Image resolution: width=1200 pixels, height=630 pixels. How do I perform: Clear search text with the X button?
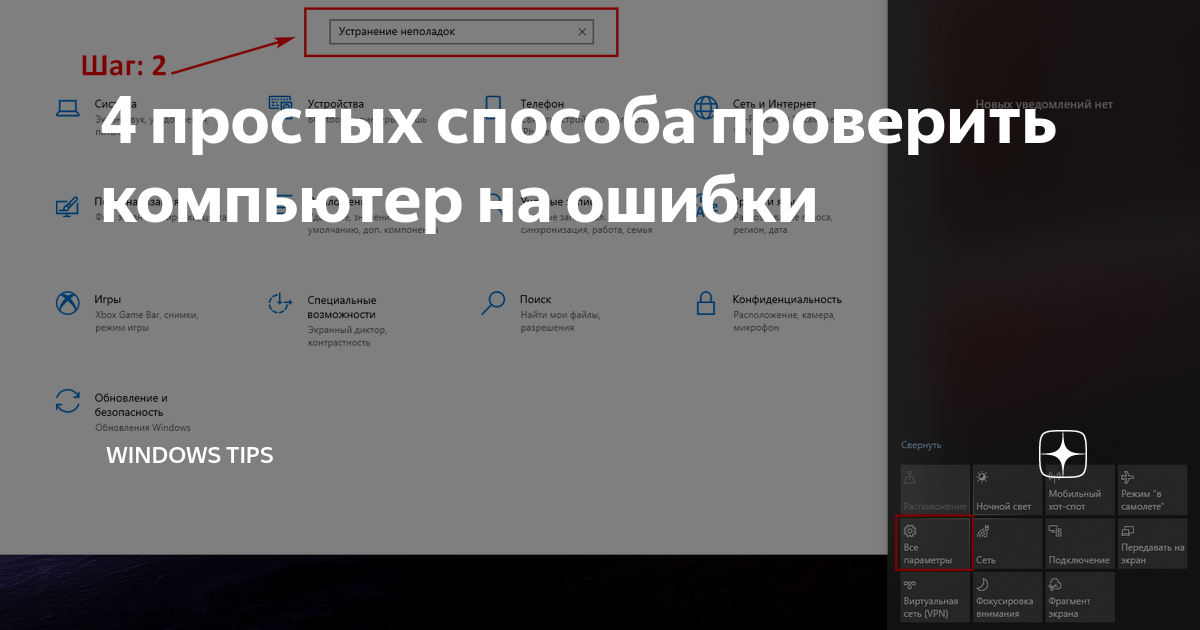(x=583, y=32)
